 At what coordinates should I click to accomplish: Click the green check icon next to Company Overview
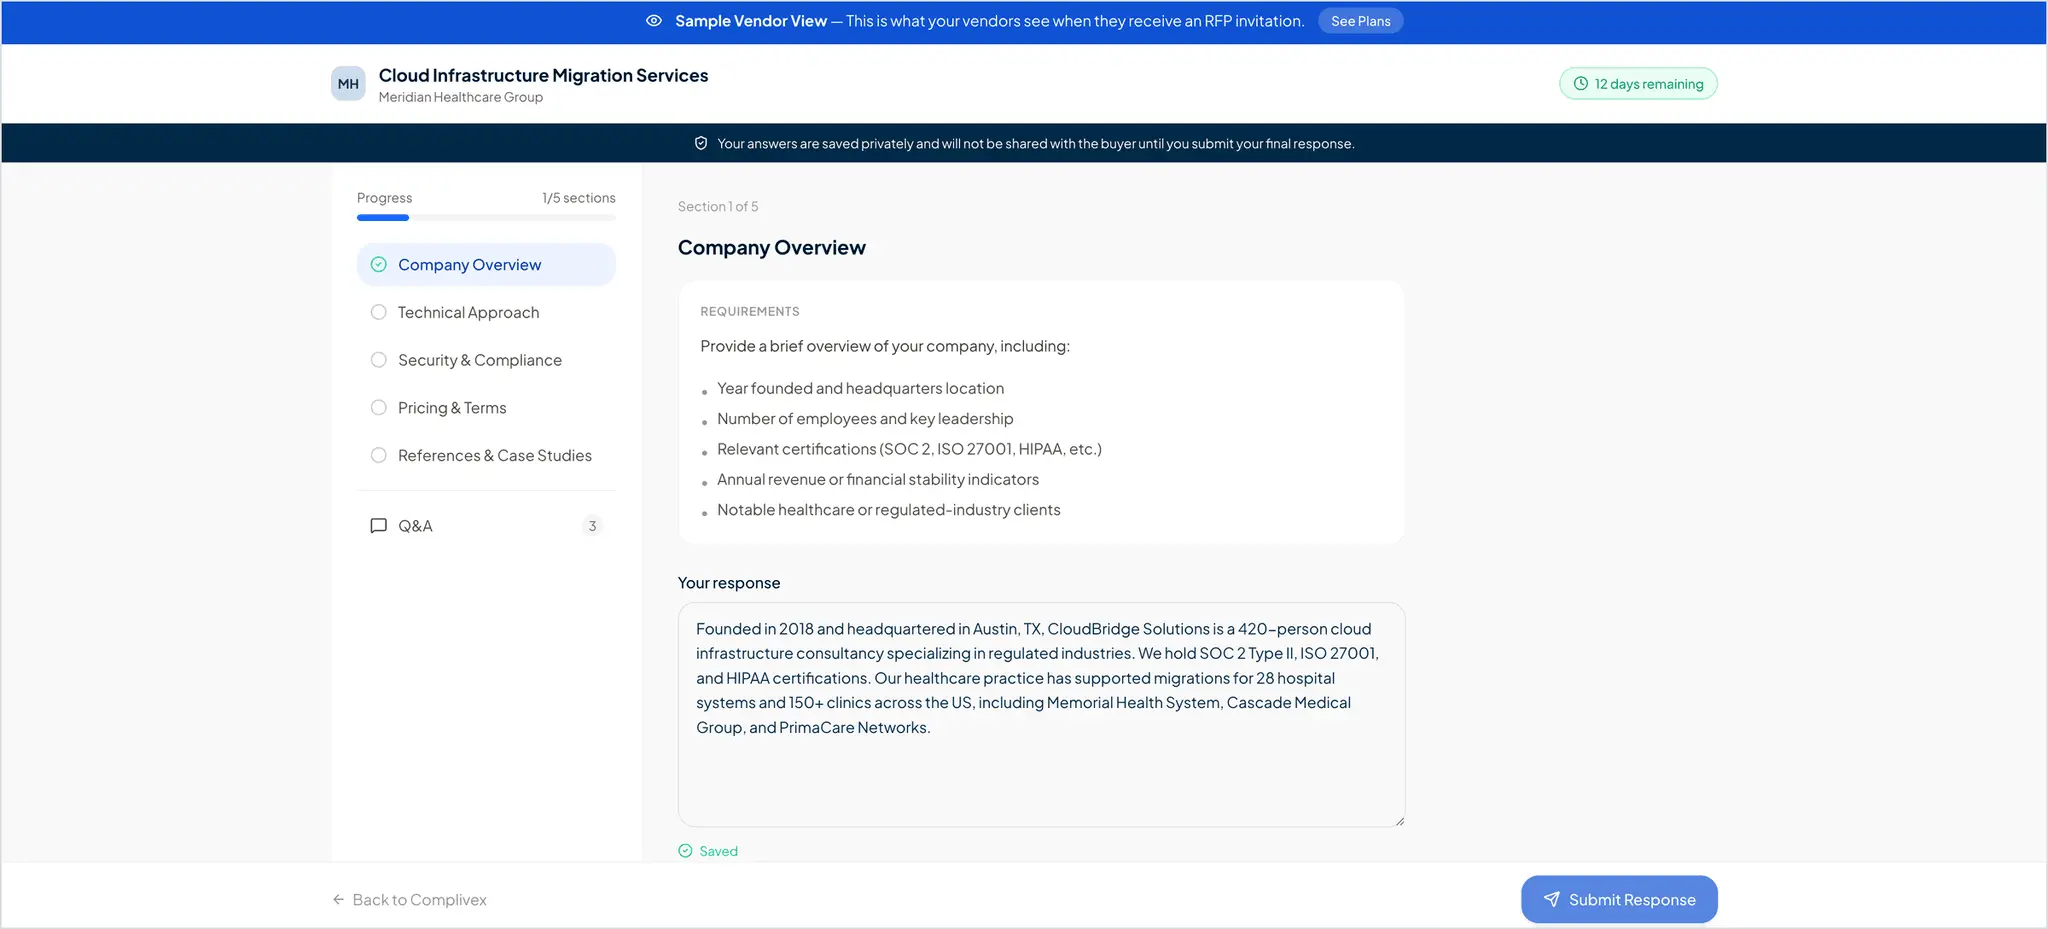(x=379, y=265)
